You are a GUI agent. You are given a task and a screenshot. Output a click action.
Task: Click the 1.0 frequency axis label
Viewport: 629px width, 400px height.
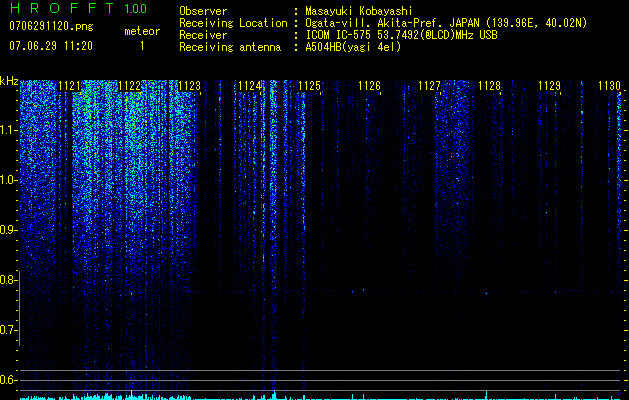click(9, 180)
